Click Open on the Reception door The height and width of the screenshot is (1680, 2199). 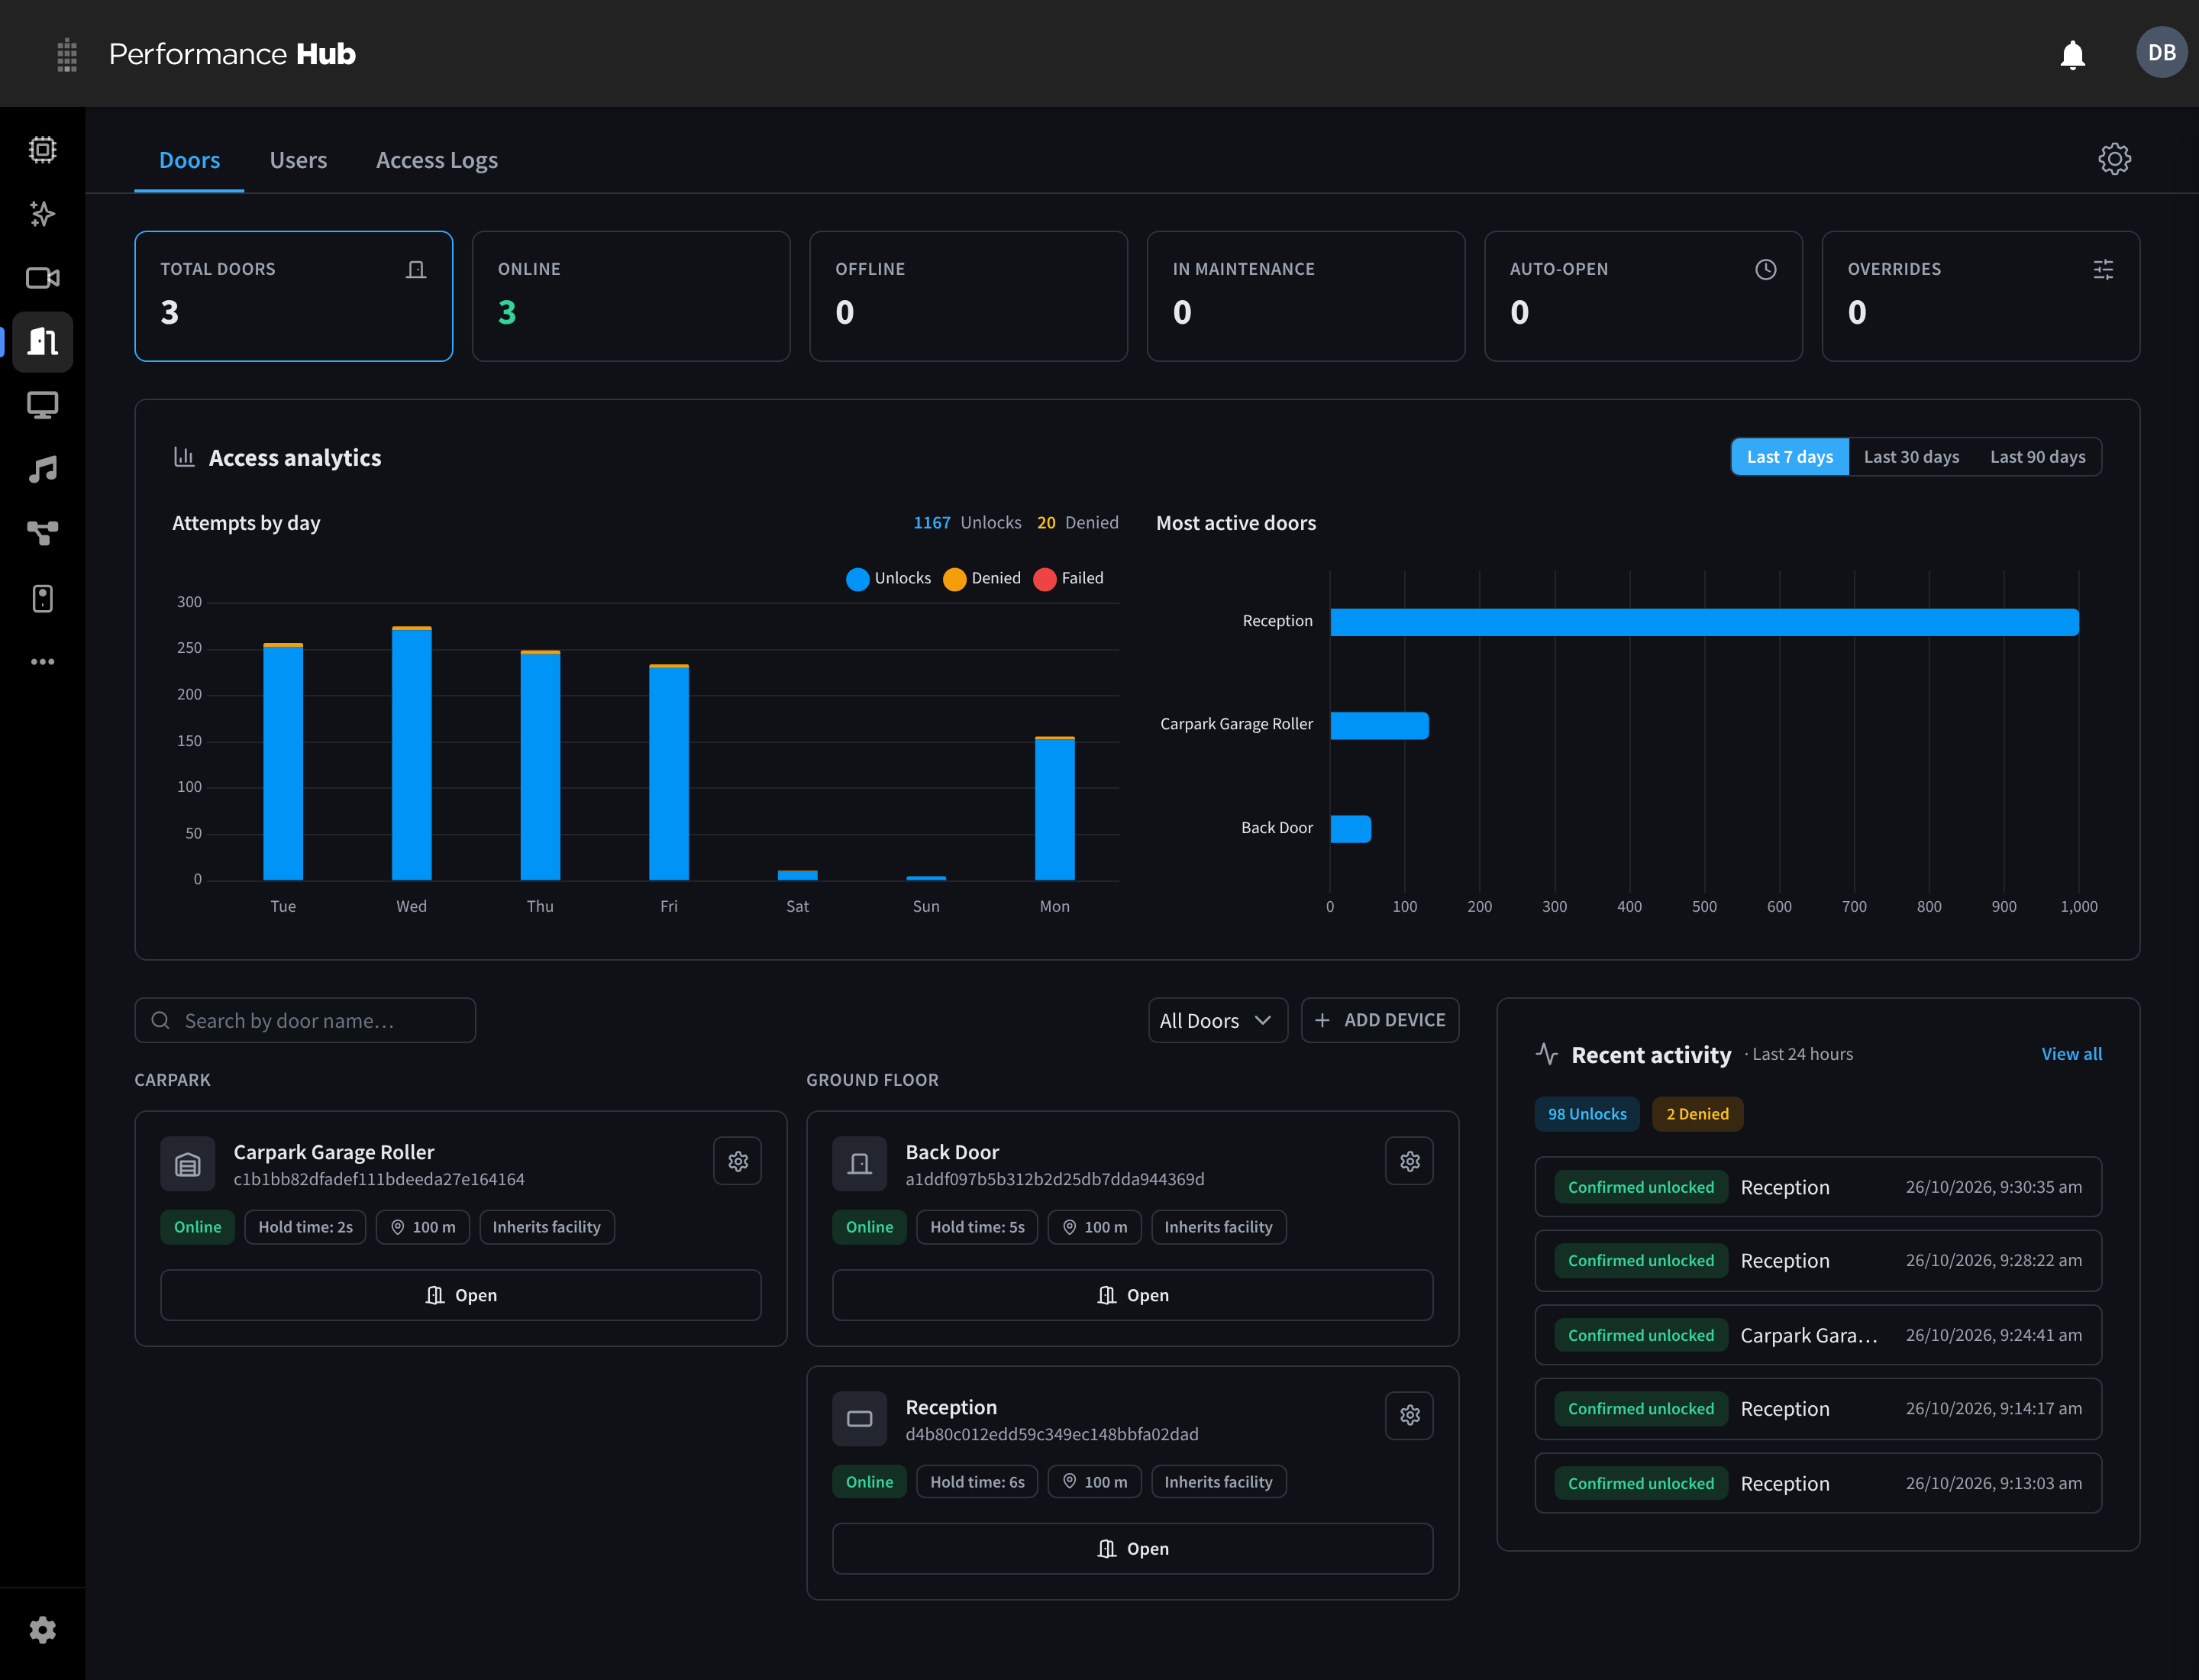tap(1132, 1549)
